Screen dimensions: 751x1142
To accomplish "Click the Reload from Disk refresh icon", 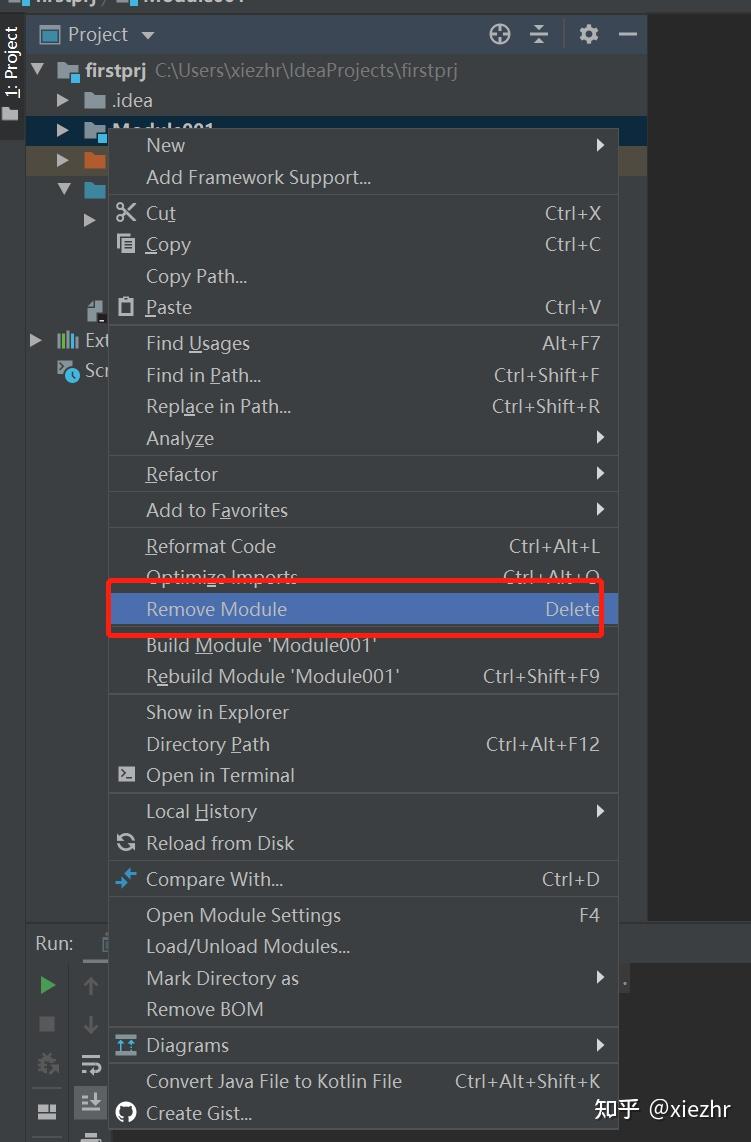I will (x=126, y=843).
